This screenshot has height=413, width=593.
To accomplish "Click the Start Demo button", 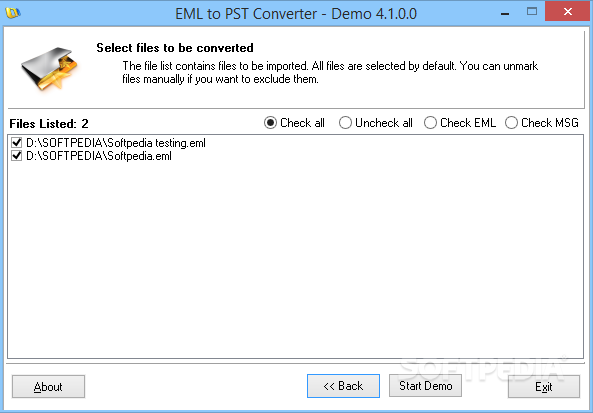I will (425, 386).
